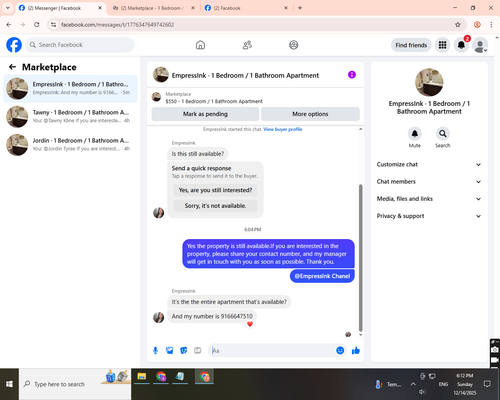This screenshot has height=400, width=500.
Task: Open File Explorer from the taskbar
Action: pyautogui.click(x=142, y=377)
